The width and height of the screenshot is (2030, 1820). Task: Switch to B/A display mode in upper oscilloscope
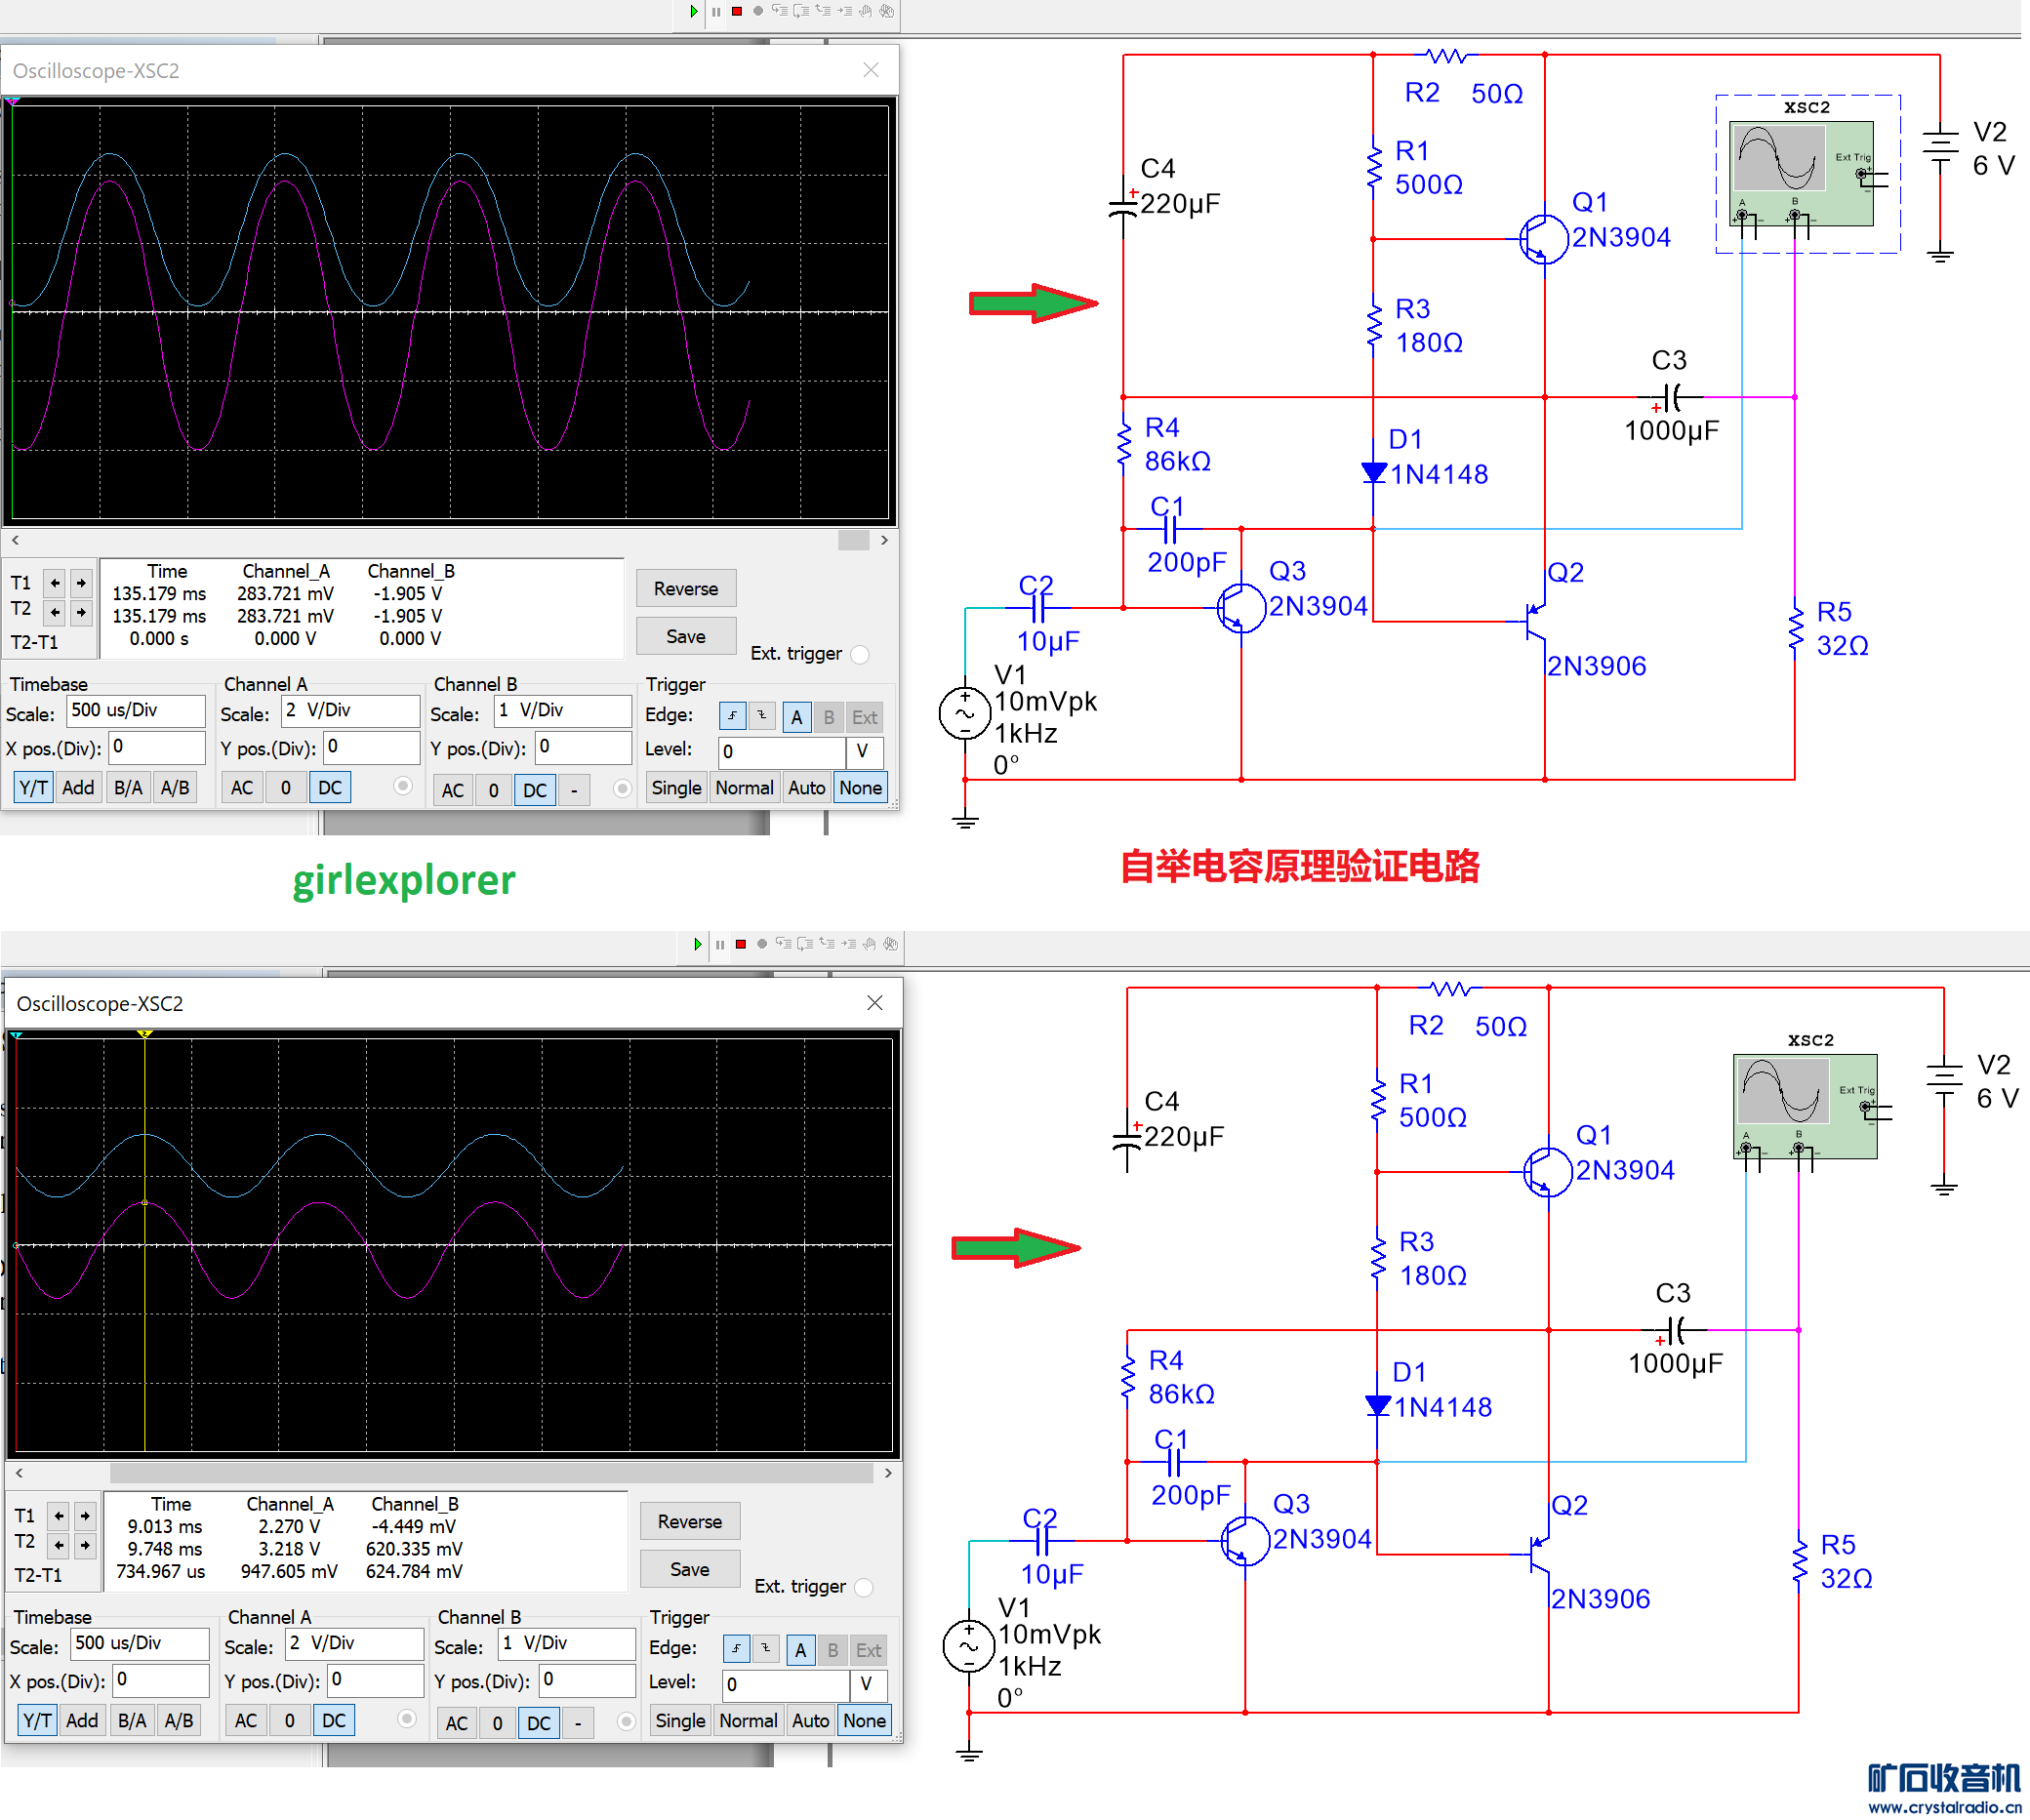click(x=128, y=788)
